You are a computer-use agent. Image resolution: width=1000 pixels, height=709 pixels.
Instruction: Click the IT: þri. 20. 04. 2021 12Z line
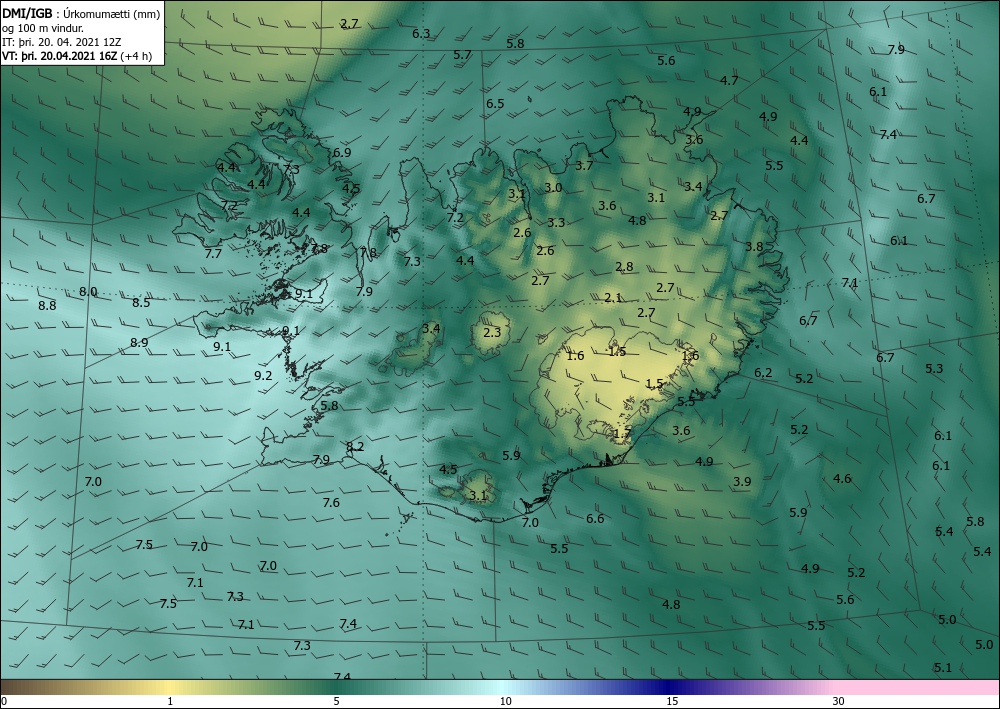[x=61, y=42]
